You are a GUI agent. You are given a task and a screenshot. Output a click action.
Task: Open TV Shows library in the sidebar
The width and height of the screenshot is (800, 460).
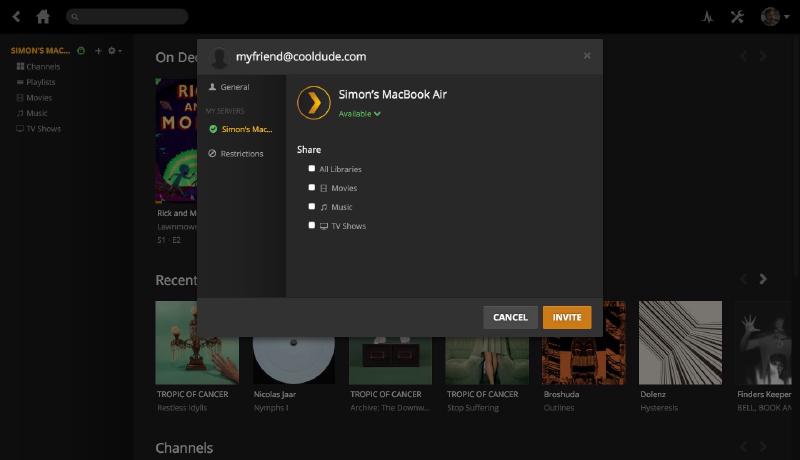(x=38, y=129)
